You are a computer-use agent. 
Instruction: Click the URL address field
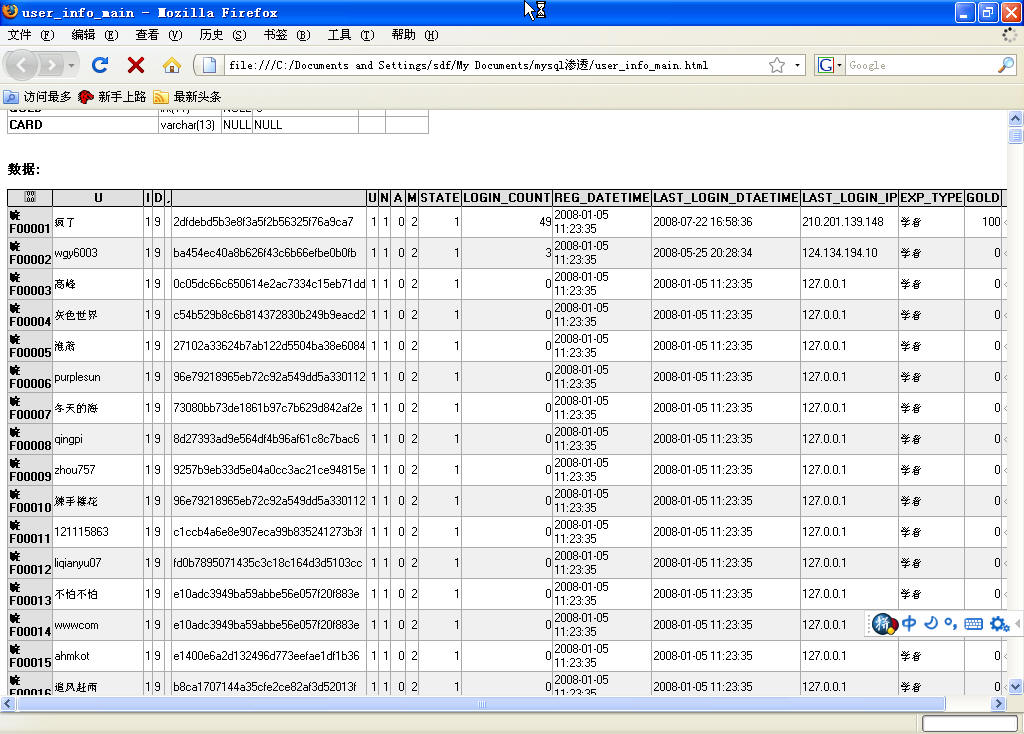495,65
